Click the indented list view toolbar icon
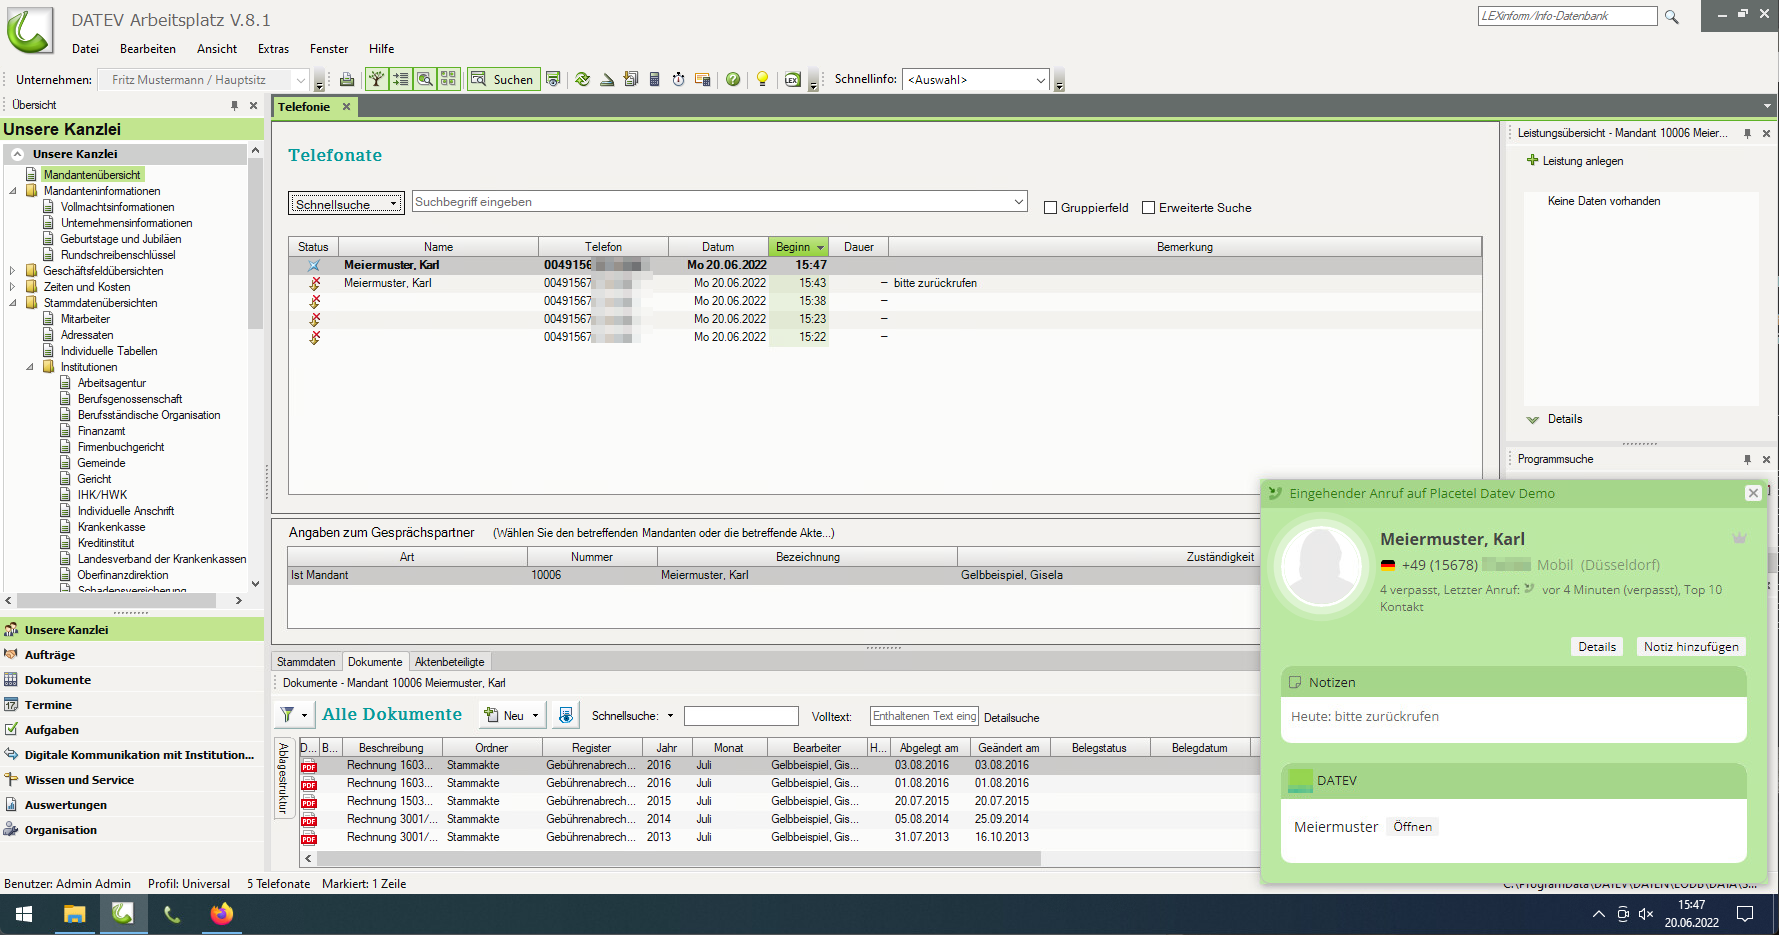Screen dimensions: 1779x935 point(401,79)
